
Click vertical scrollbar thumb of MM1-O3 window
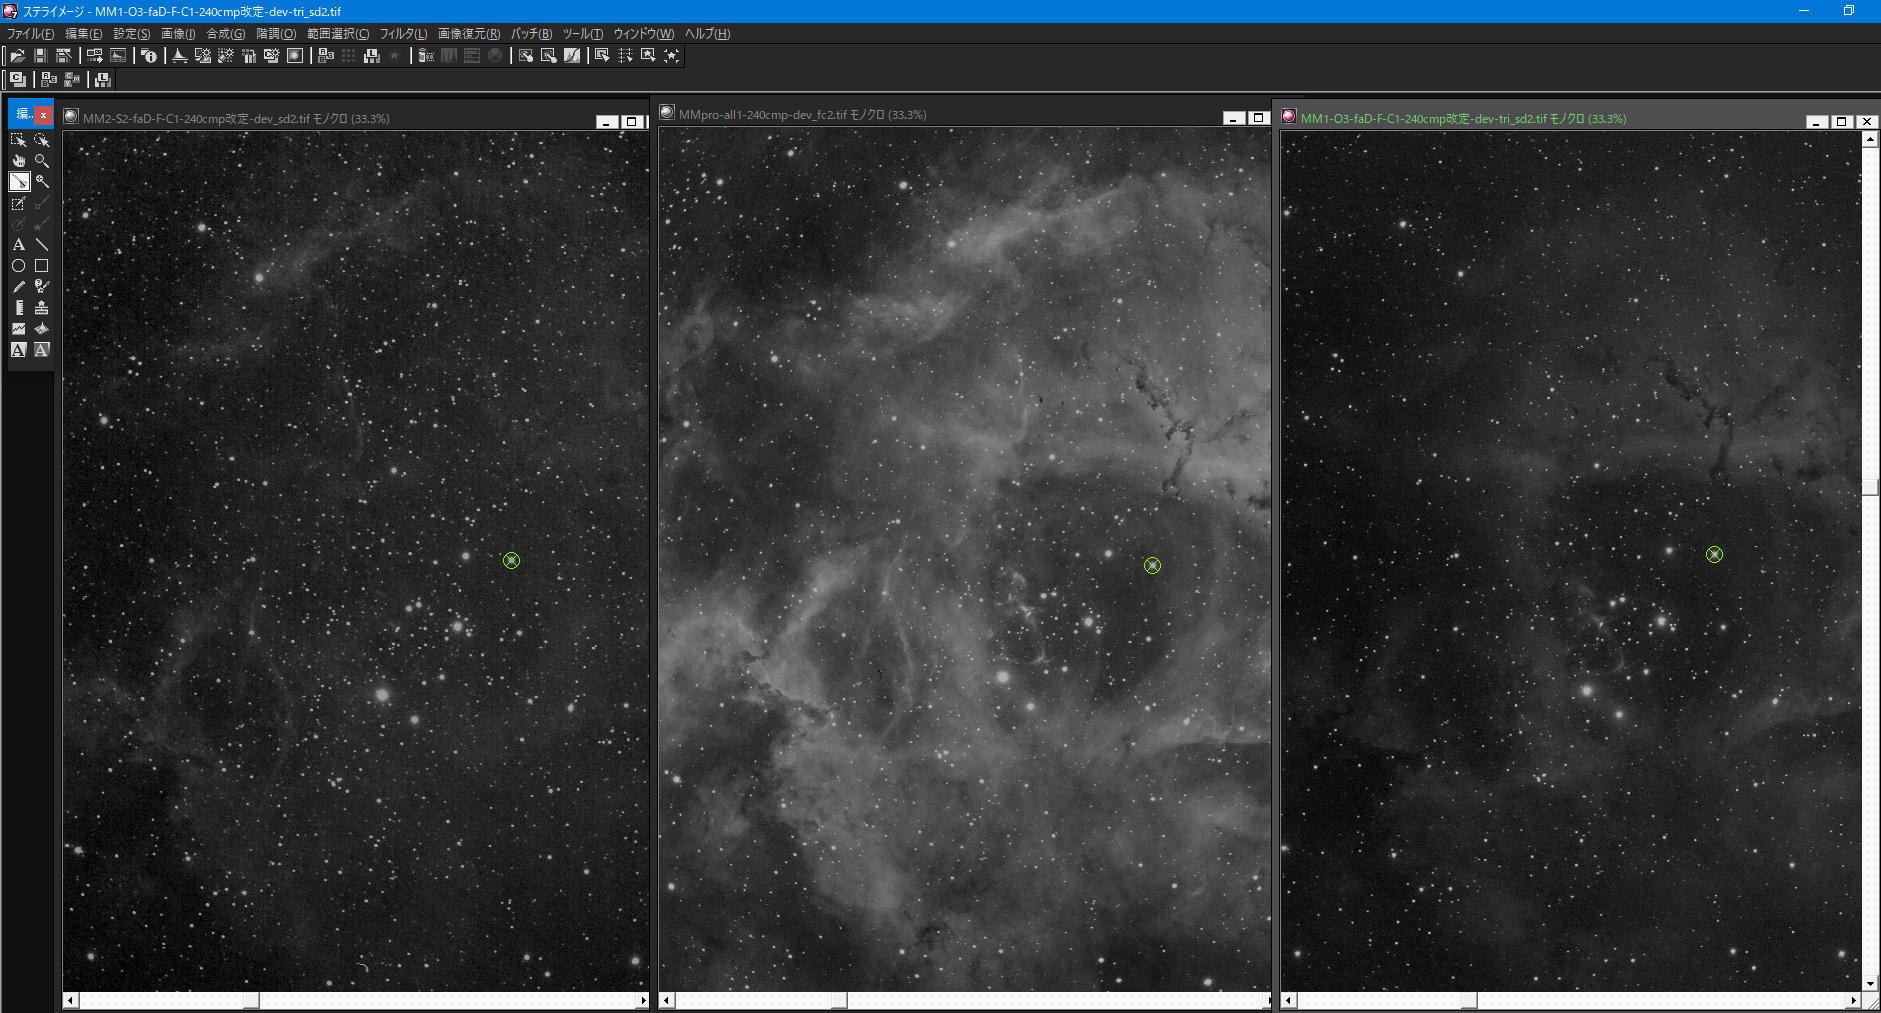[1870, 487]
